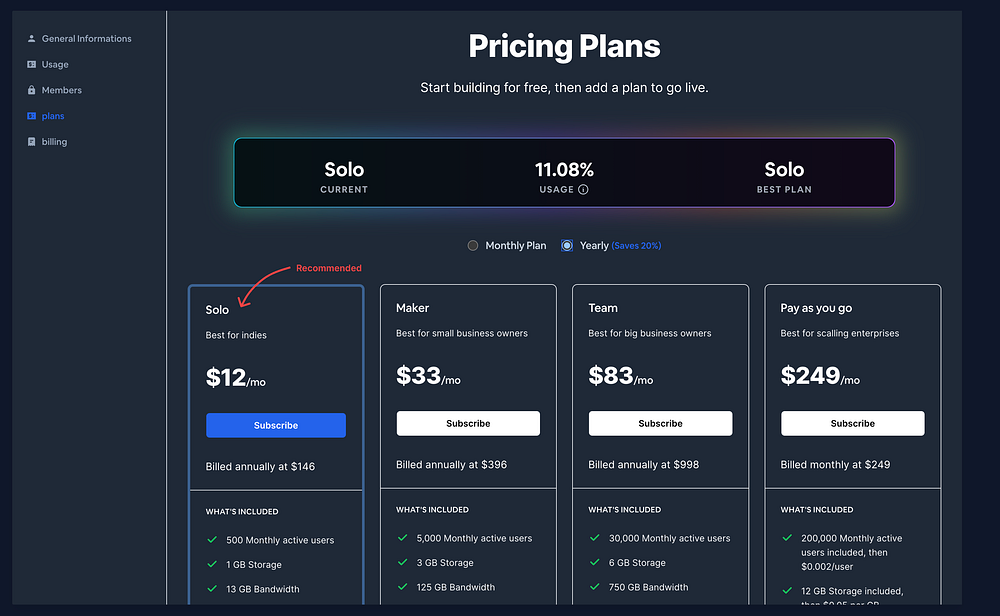The image size is (1000, 616).
Task: Go to the Members section
Action: click(62, 91)
